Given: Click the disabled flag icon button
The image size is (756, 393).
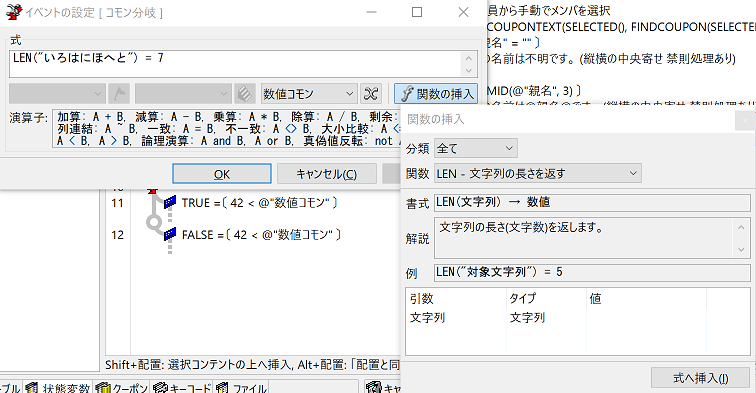Looking at the screenshot, I should 119,94.
